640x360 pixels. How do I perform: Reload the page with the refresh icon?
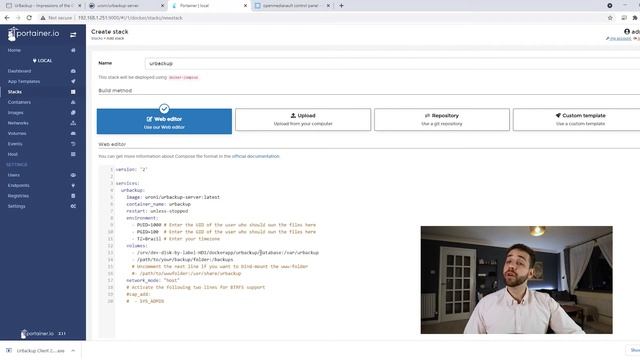click(29, 18)
